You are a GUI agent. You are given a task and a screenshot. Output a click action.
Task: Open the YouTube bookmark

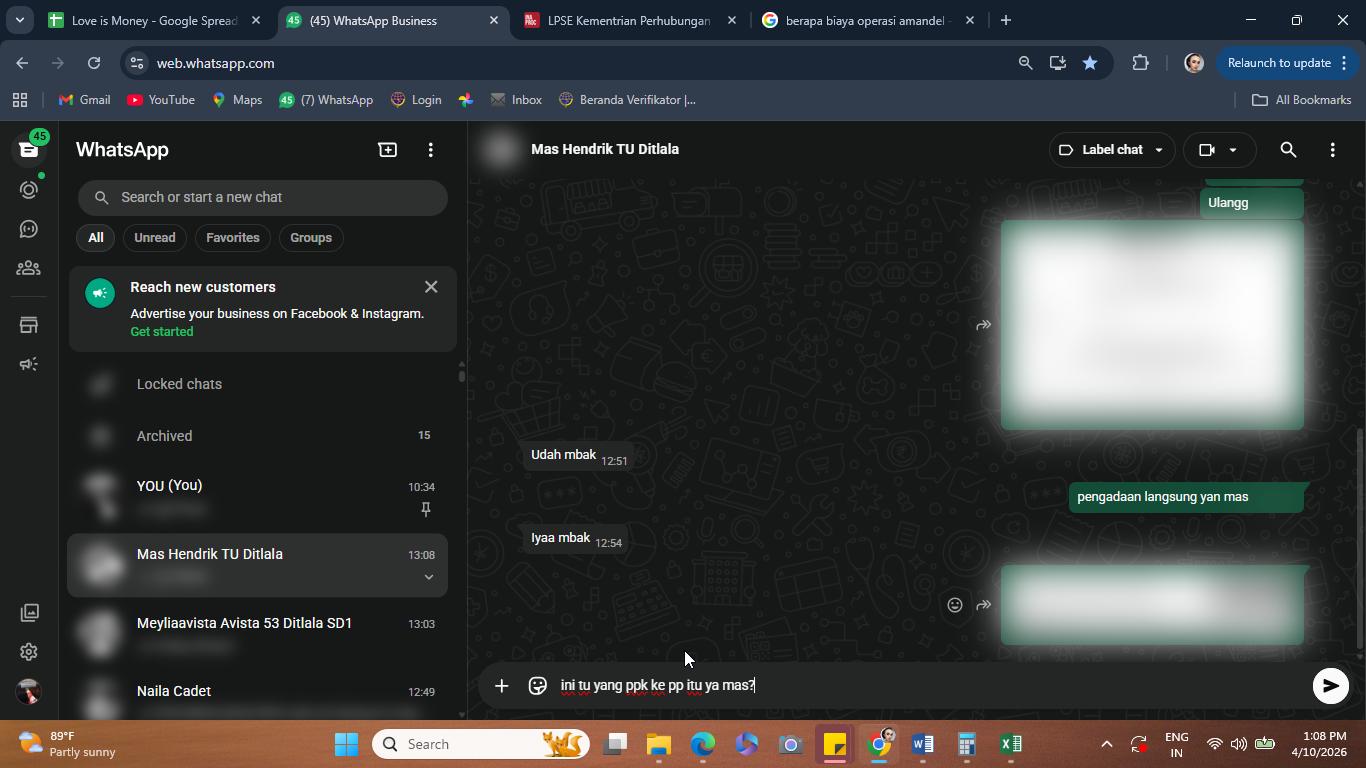(161, 100)
